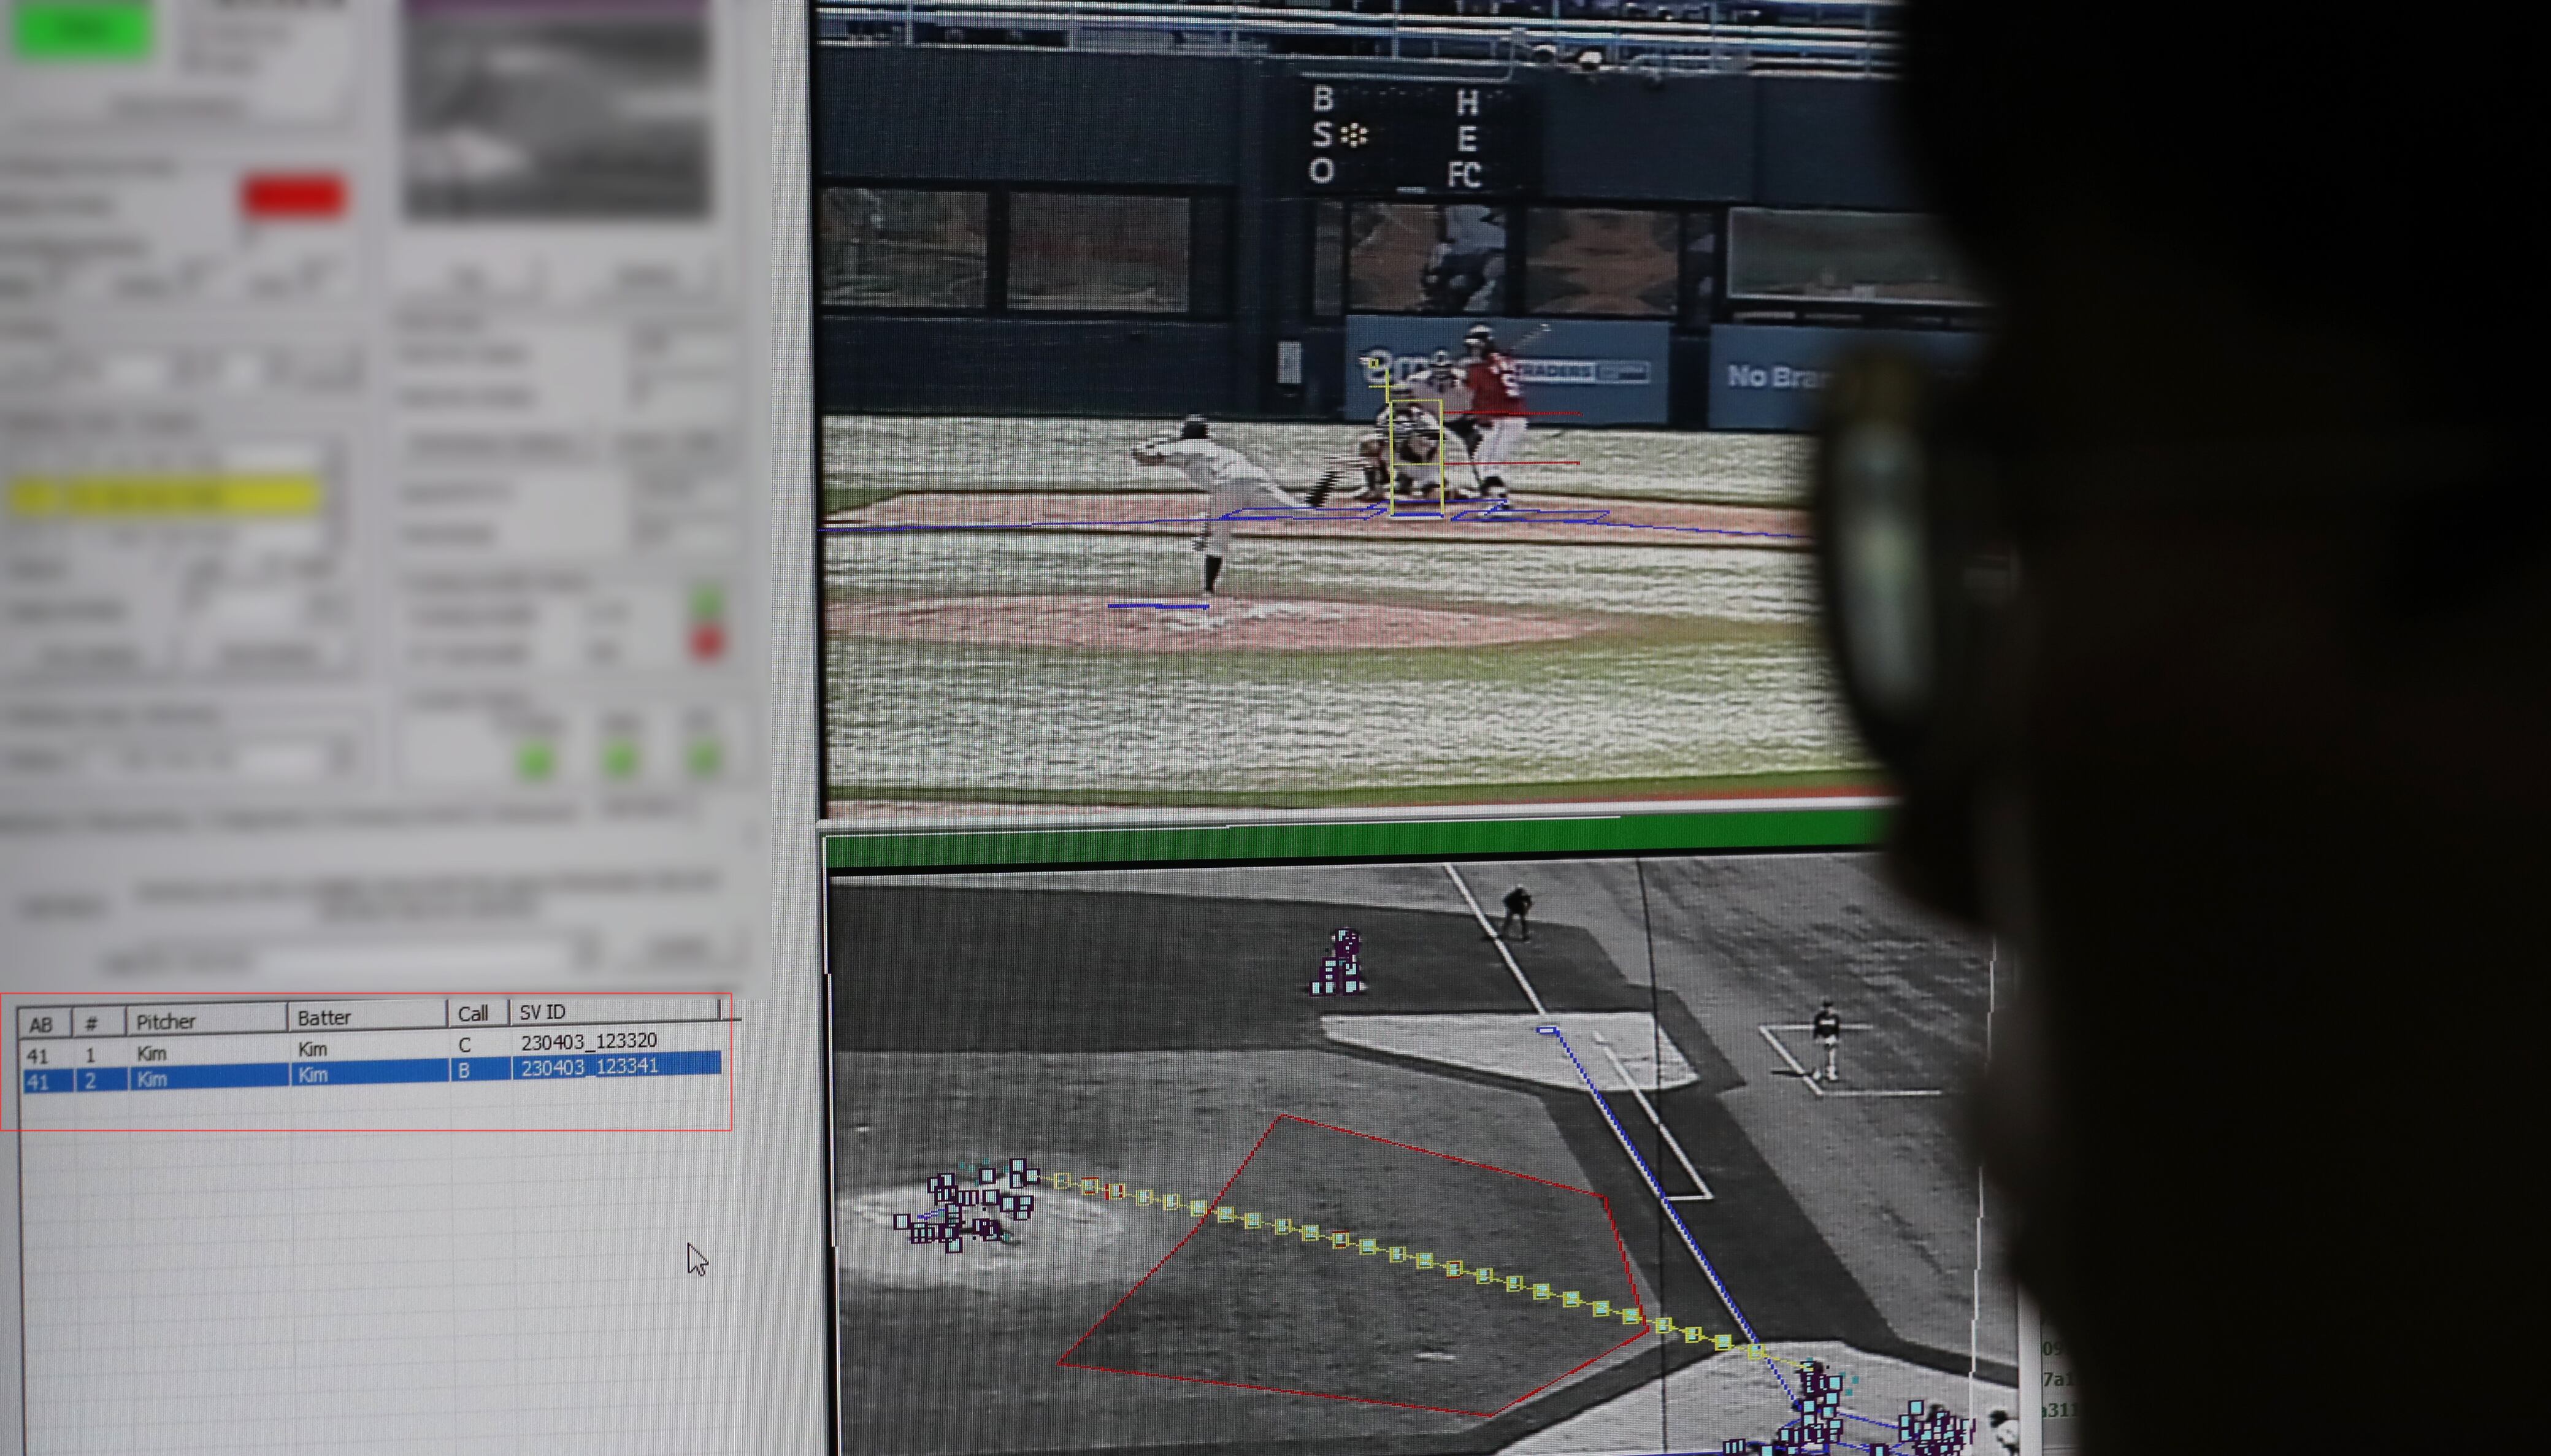
Task: Click the green status light above the red light
Action: tap(707, 603)
